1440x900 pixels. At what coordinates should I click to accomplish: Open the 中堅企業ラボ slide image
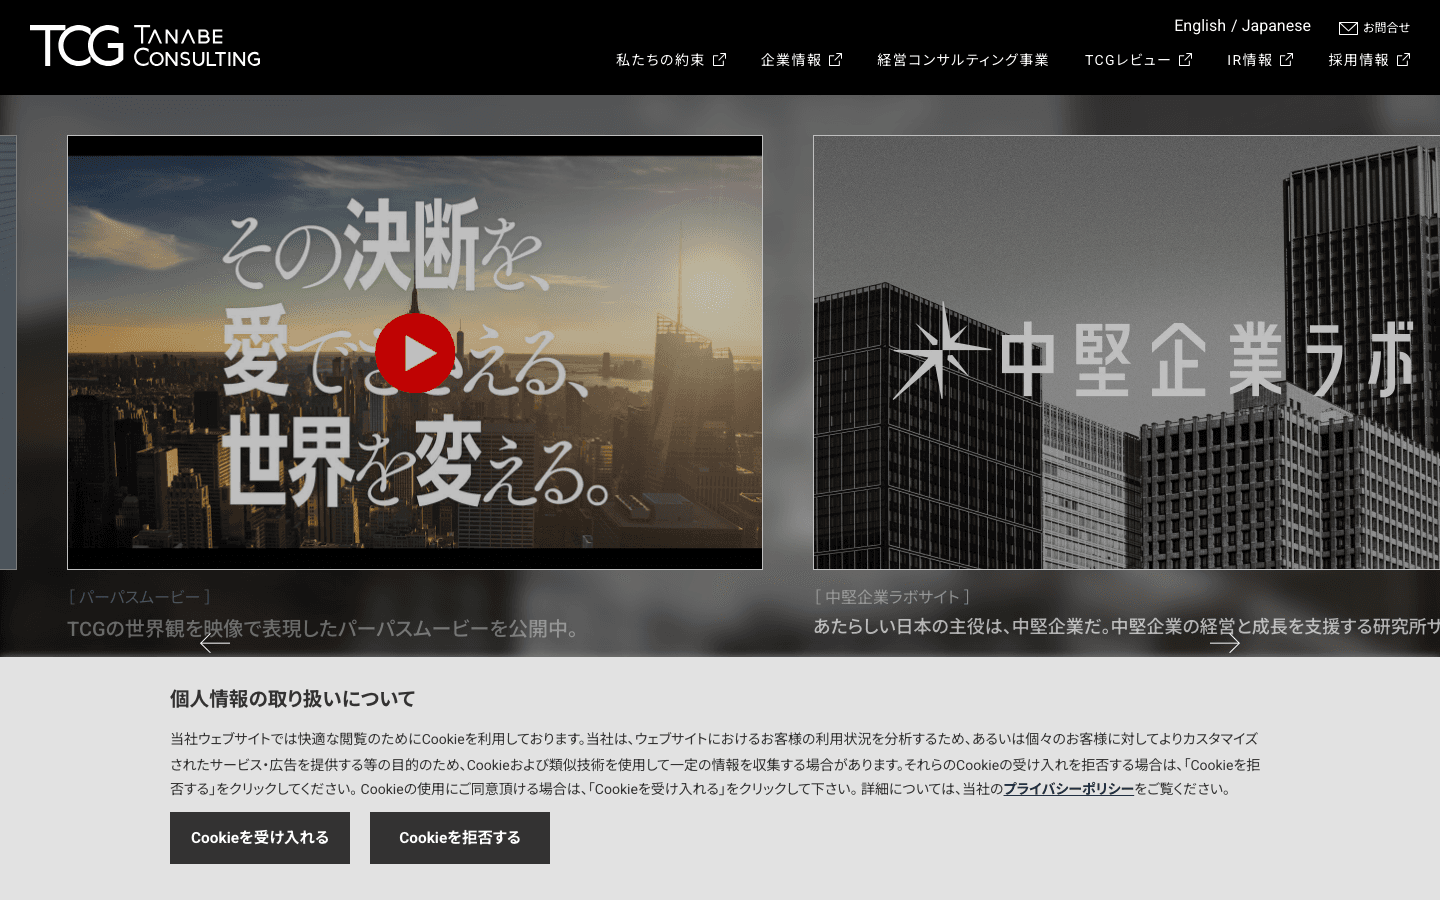[1126, 352]
